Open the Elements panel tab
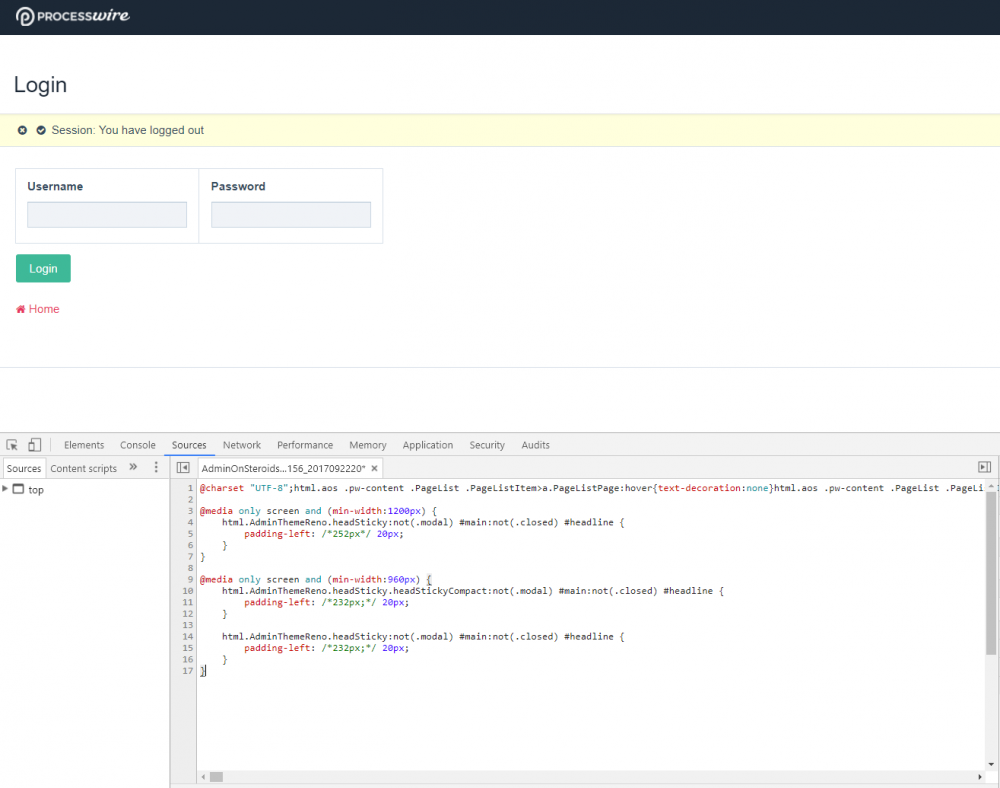This screenshot has width=1000, height=788. [84, 445]
